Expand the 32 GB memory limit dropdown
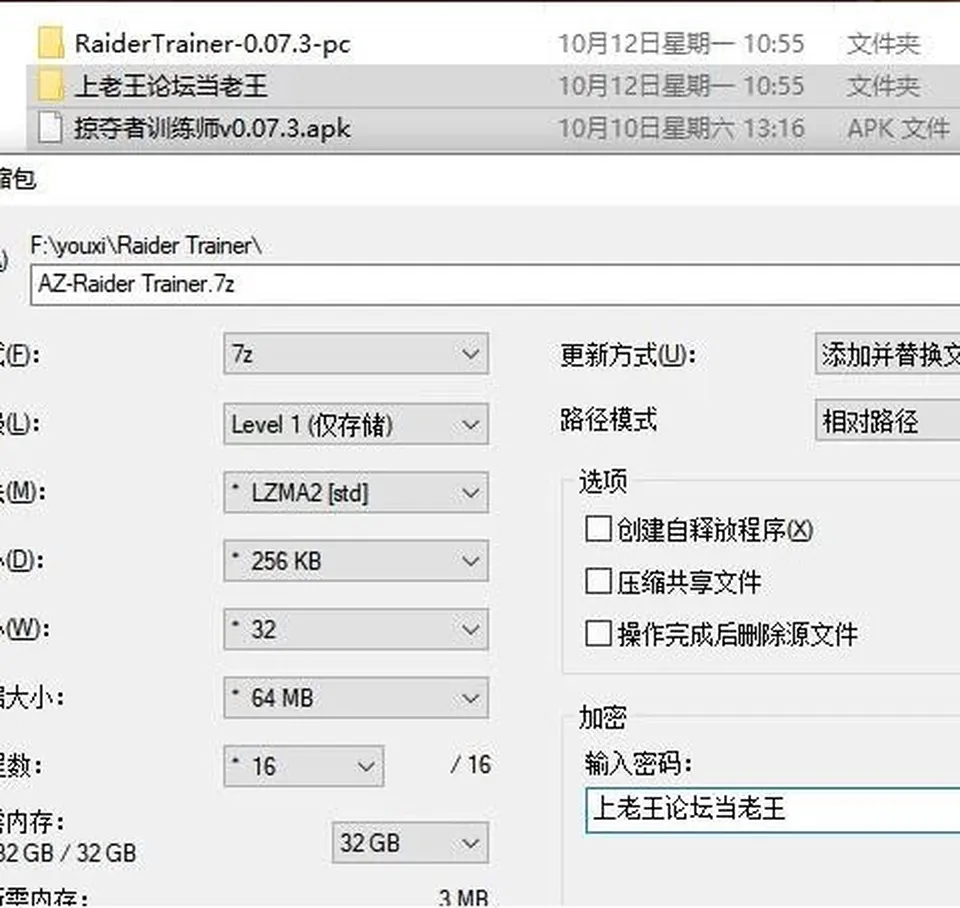This screenshot has width=960, height=908. [x=410, y=843]
